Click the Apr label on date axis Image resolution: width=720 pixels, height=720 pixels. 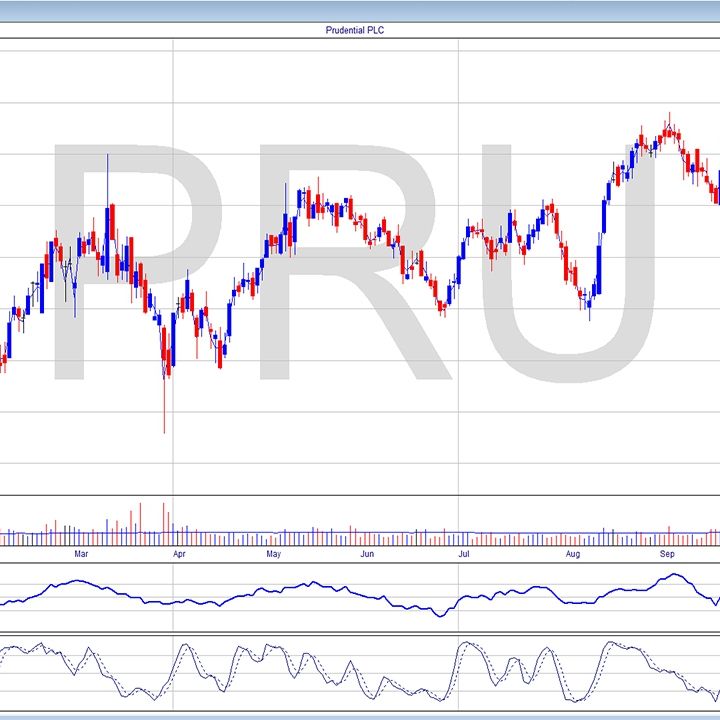179,554
